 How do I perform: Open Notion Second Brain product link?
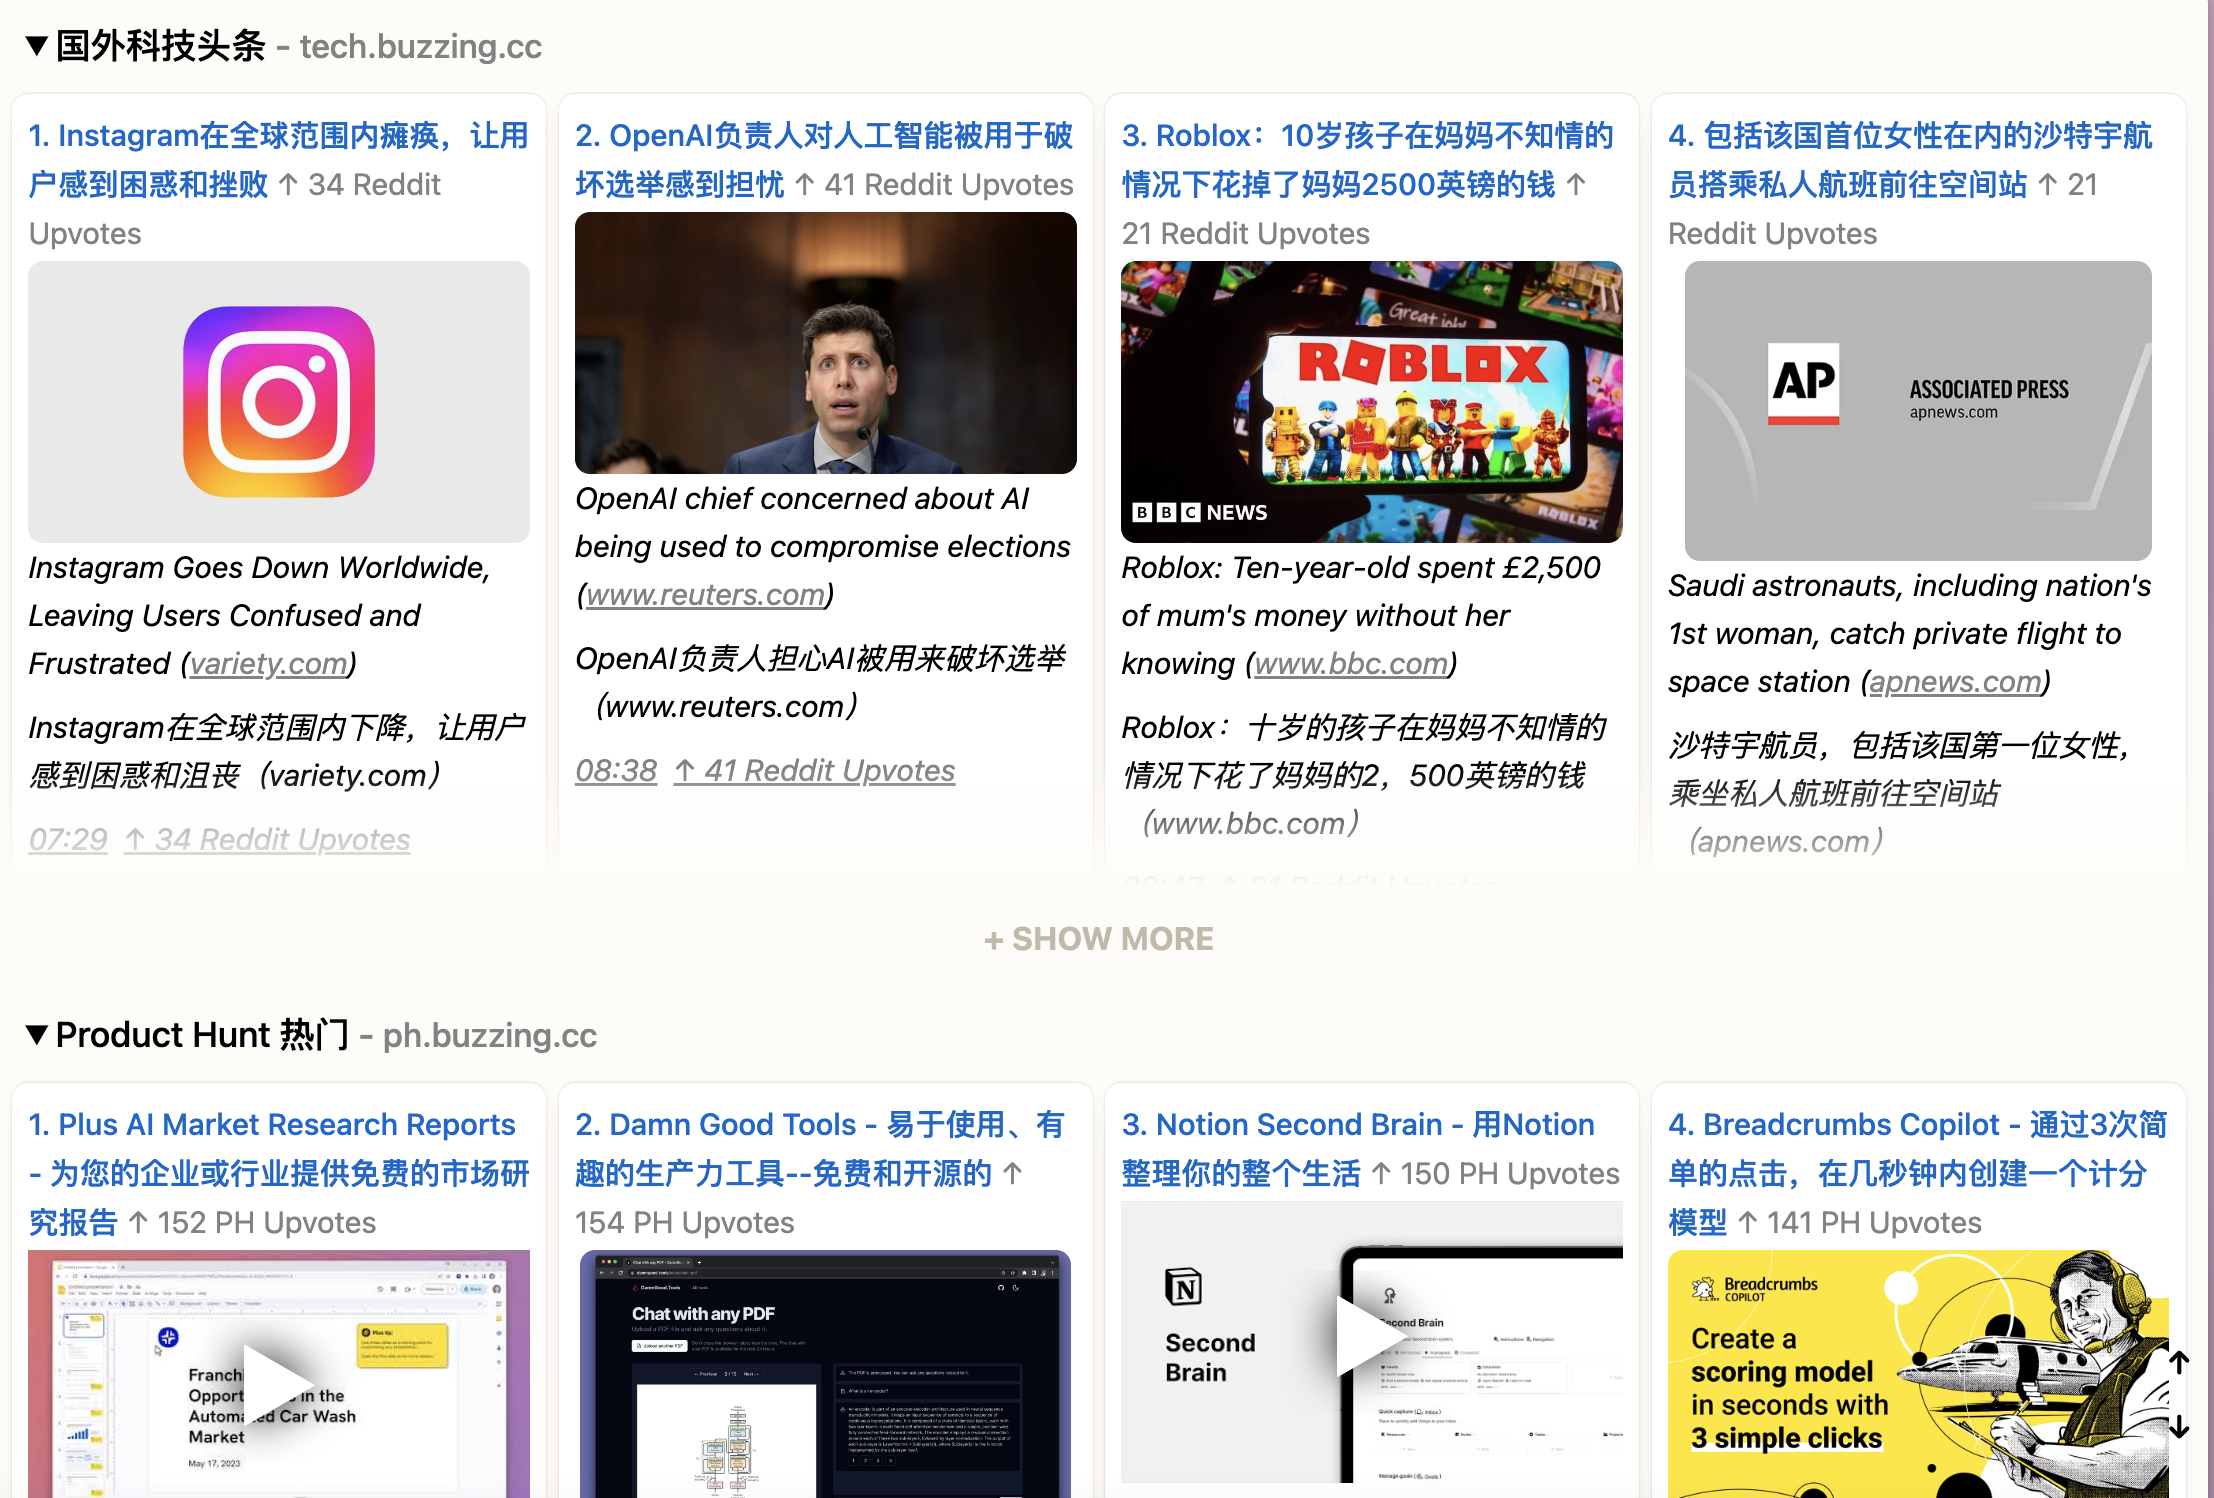[1357, 1149]
